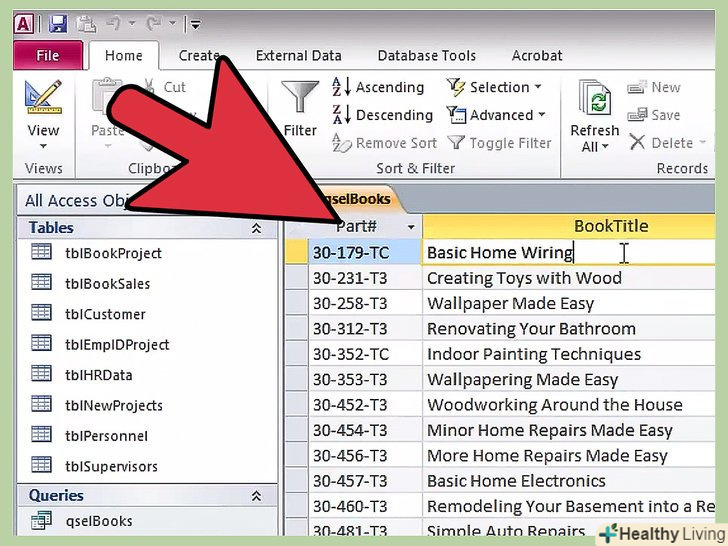Click Remove Sort button
The image size is (728, 546).
tap(384, 143)
